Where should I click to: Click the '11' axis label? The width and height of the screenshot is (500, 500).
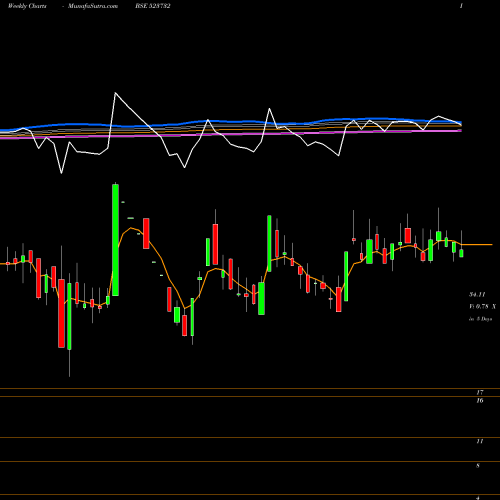click(480, 441)
